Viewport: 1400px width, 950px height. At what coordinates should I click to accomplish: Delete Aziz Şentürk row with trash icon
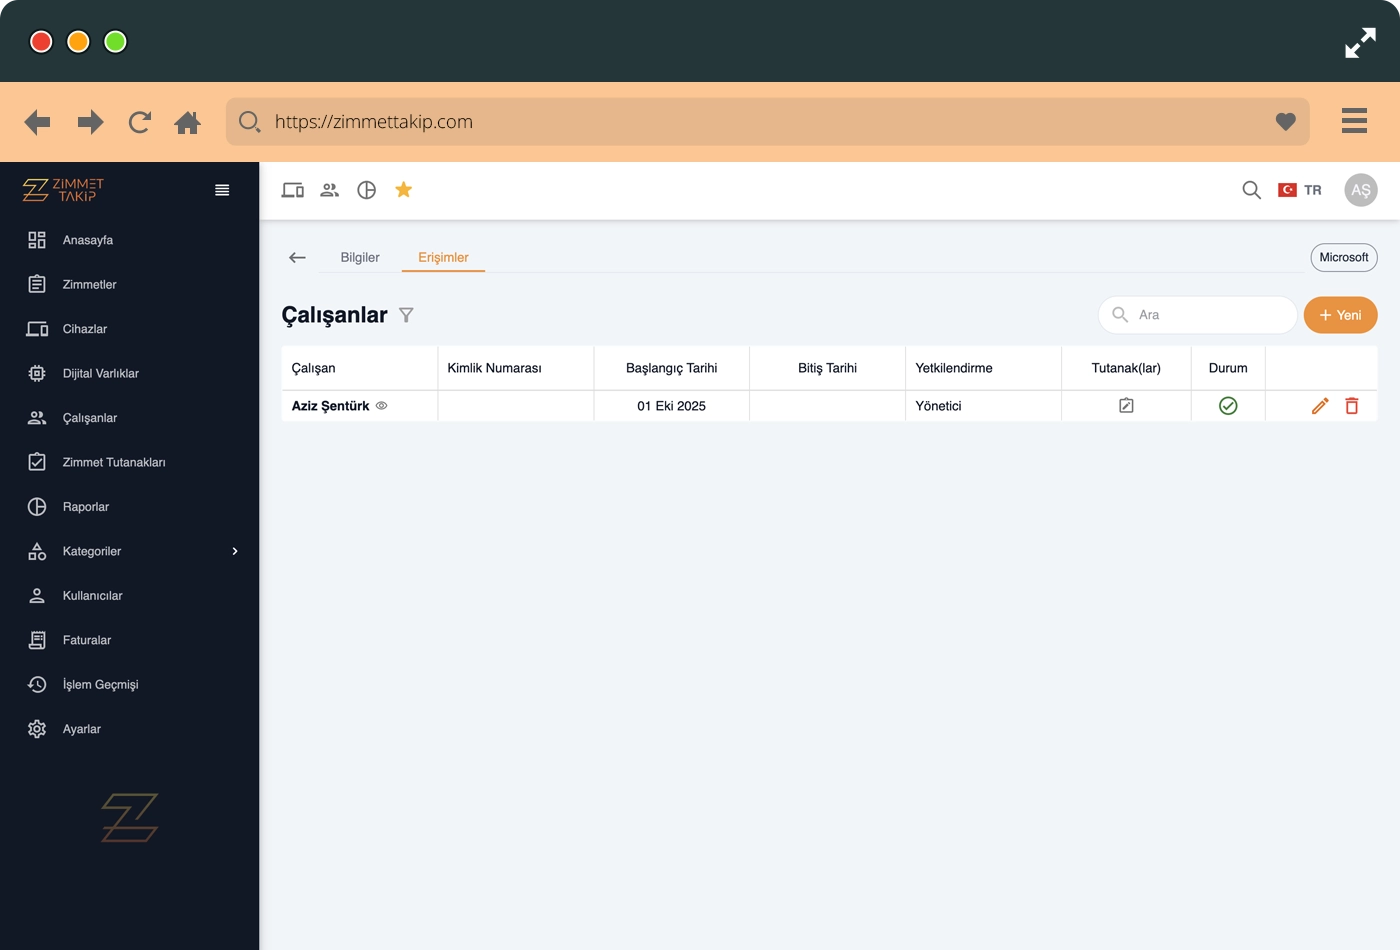point(1352,405)
